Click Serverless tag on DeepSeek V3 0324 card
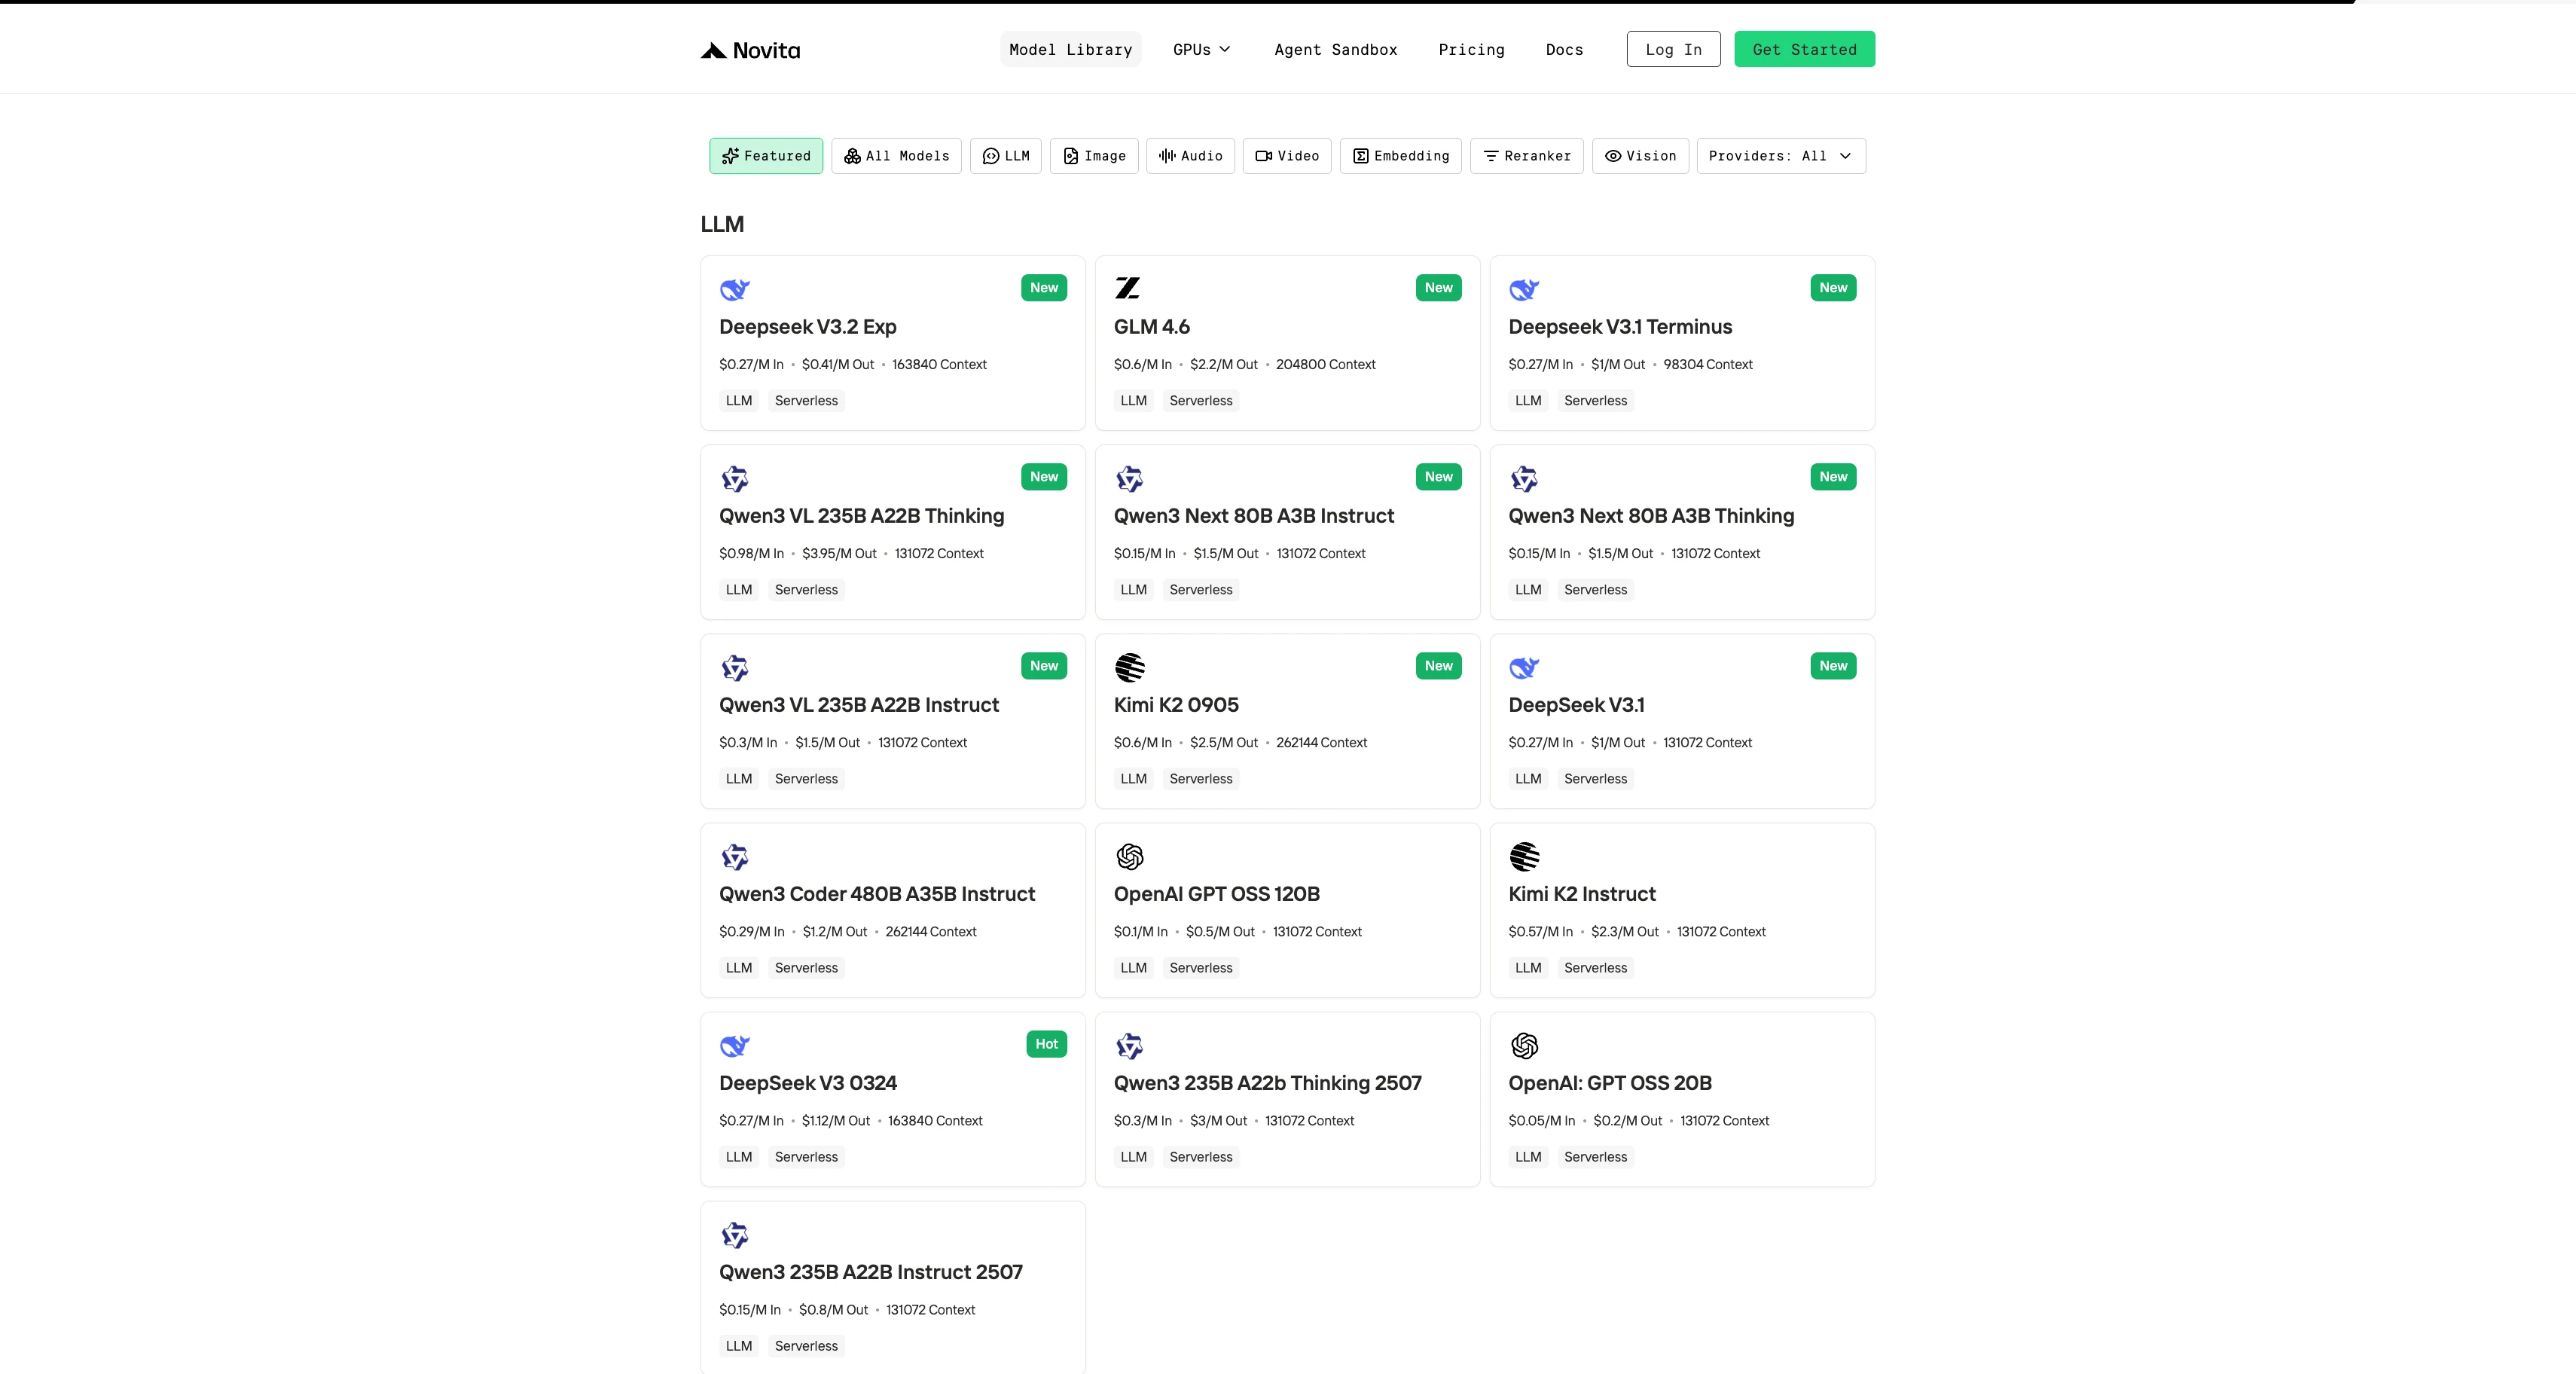The width and height of the screenshot is (2576, 1374). pyautogui.click(x=806, y=1157)
